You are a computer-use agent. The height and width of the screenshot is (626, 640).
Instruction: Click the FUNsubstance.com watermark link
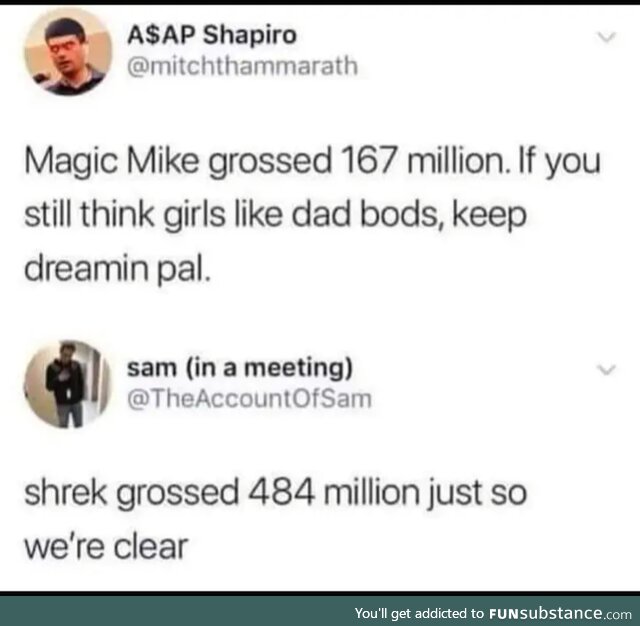560,613
